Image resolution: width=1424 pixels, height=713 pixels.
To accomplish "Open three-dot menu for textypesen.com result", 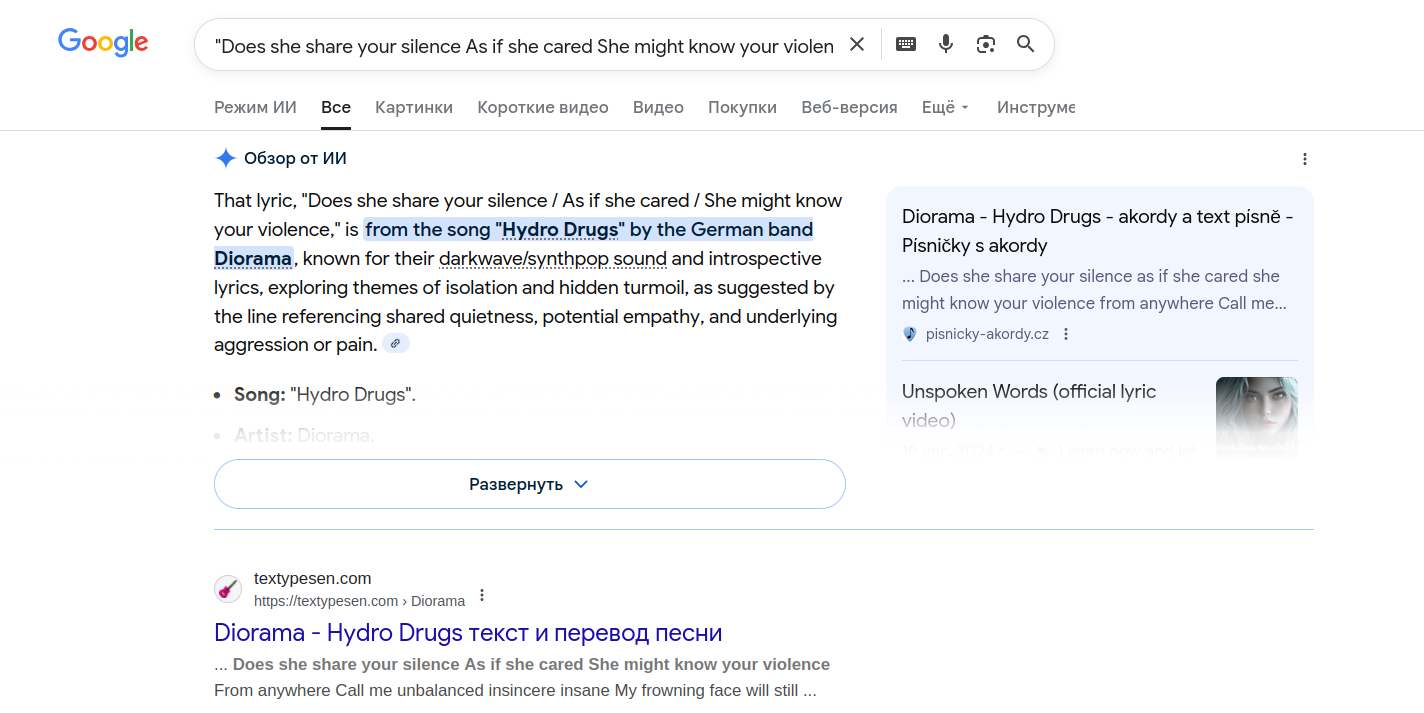I will [x=482, y=595].
